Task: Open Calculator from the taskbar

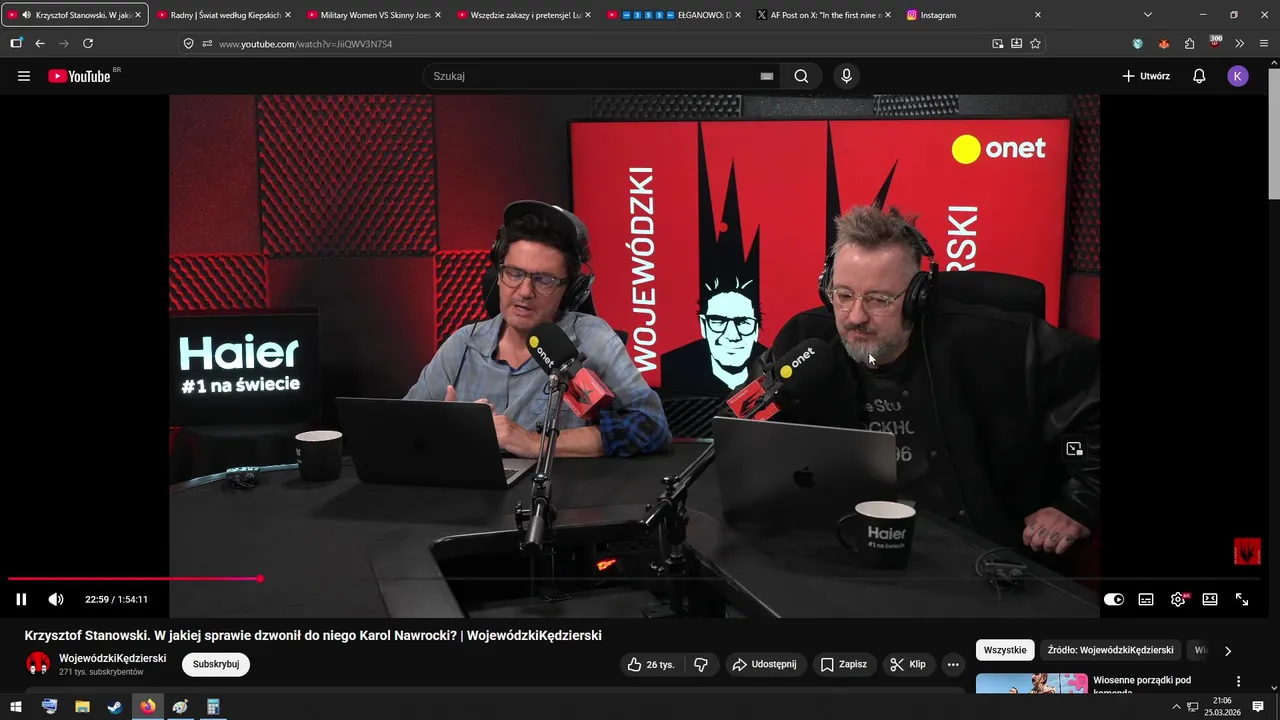Action: [x=213, y=707]
